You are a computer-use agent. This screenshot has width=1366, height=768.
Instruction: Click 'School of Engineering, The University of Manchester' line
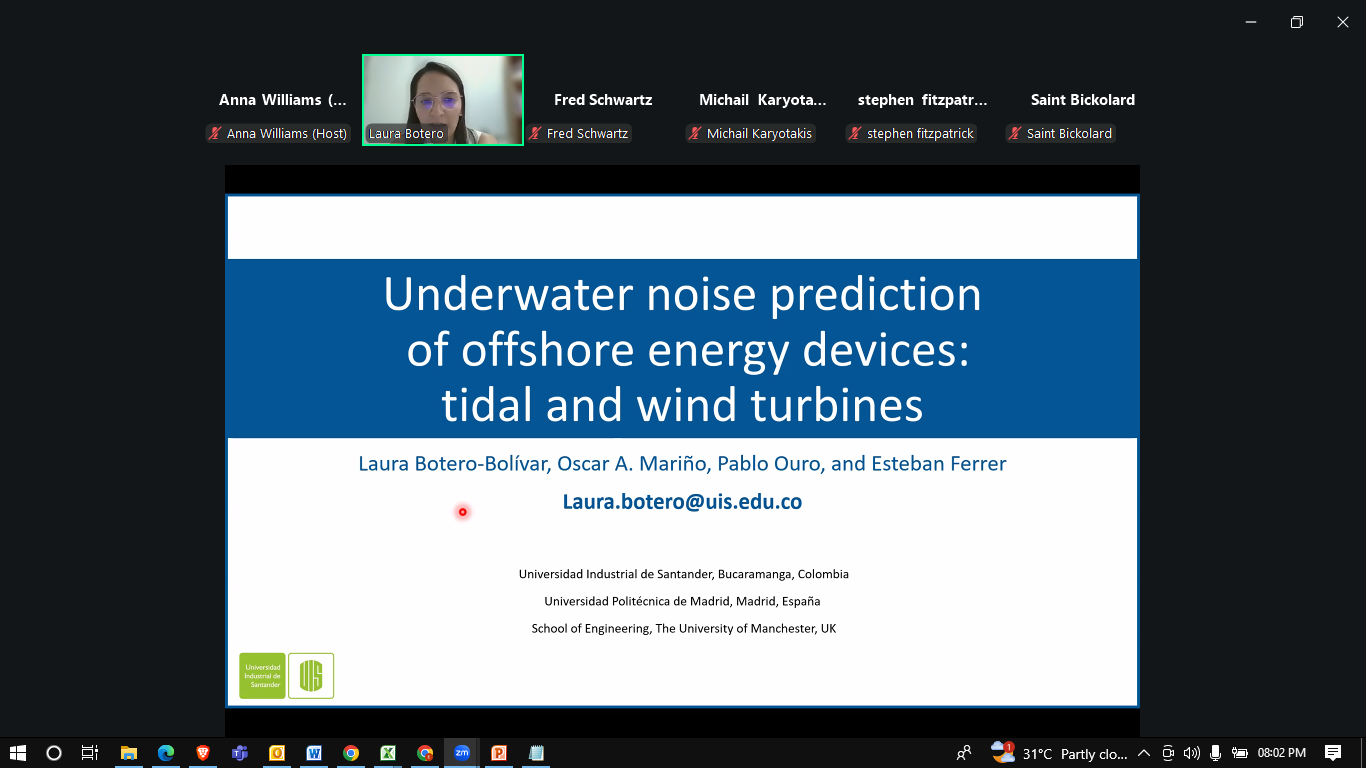[683, 628]
